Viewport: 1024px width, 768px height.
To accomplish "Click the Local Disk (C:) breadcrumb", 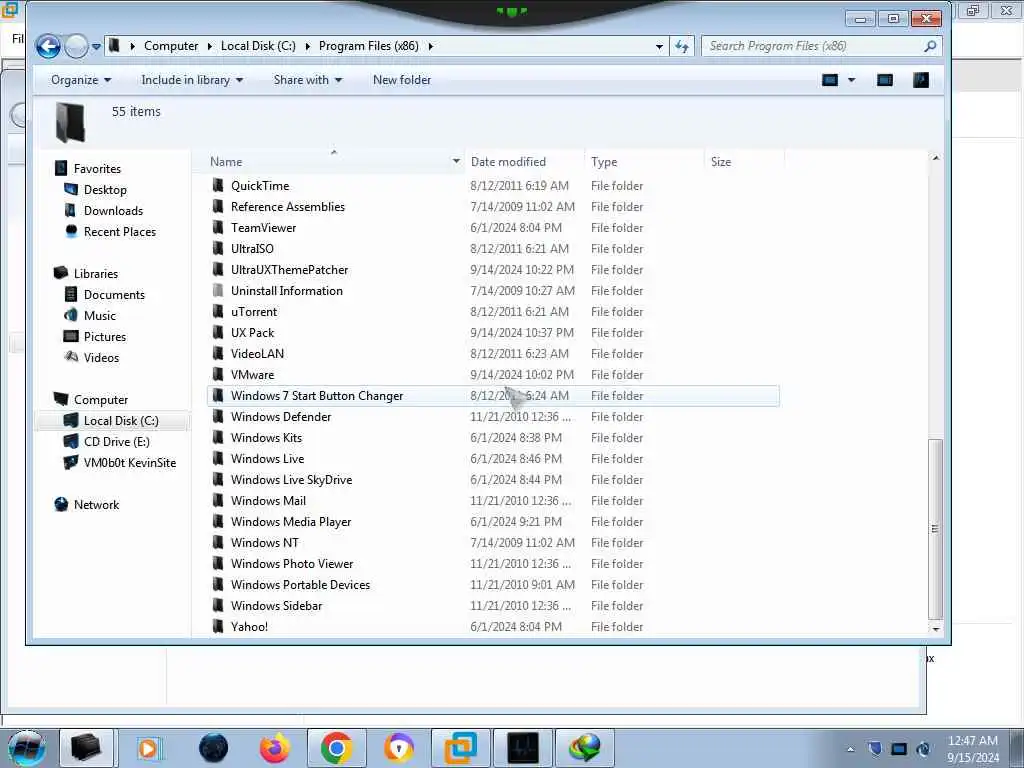I will click(258, 46).
